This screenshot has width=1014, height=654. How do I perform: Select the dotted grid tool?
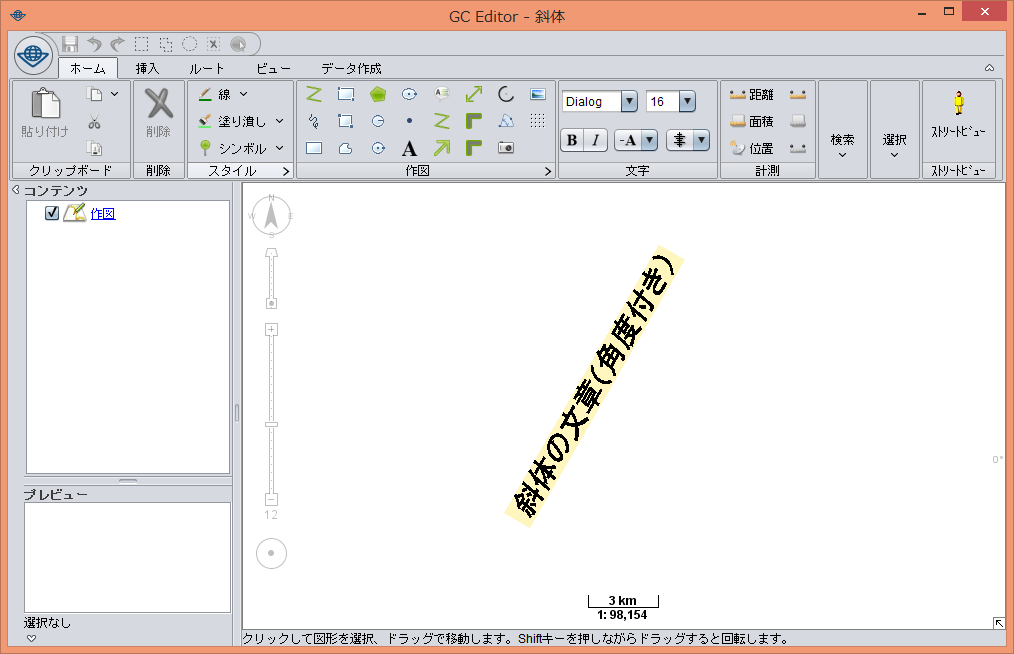pos(537,121)
